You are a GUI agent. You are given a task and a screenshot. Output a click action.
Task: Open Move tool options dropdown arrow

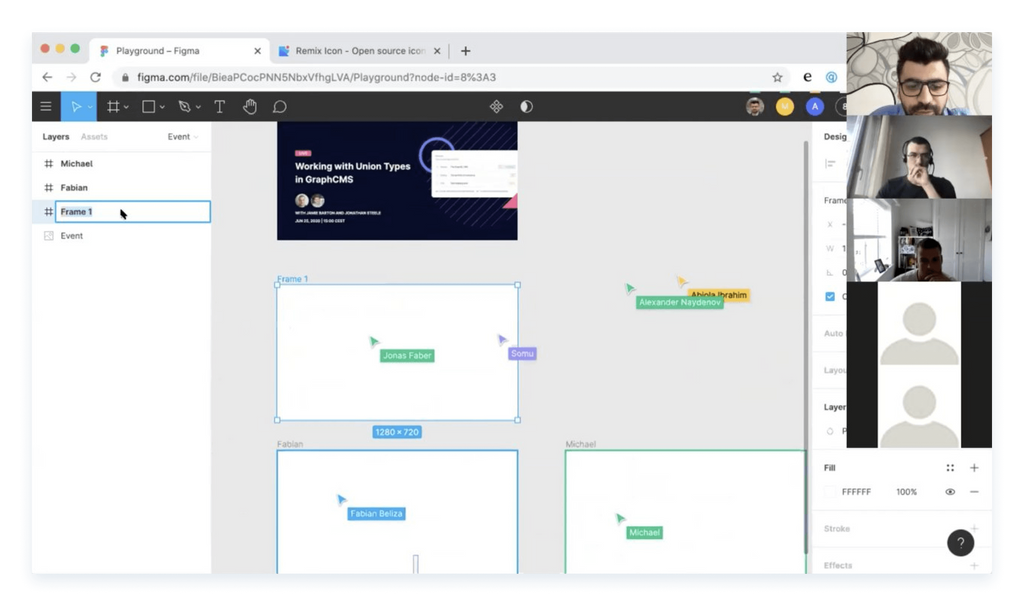click(x=90, y=107)
